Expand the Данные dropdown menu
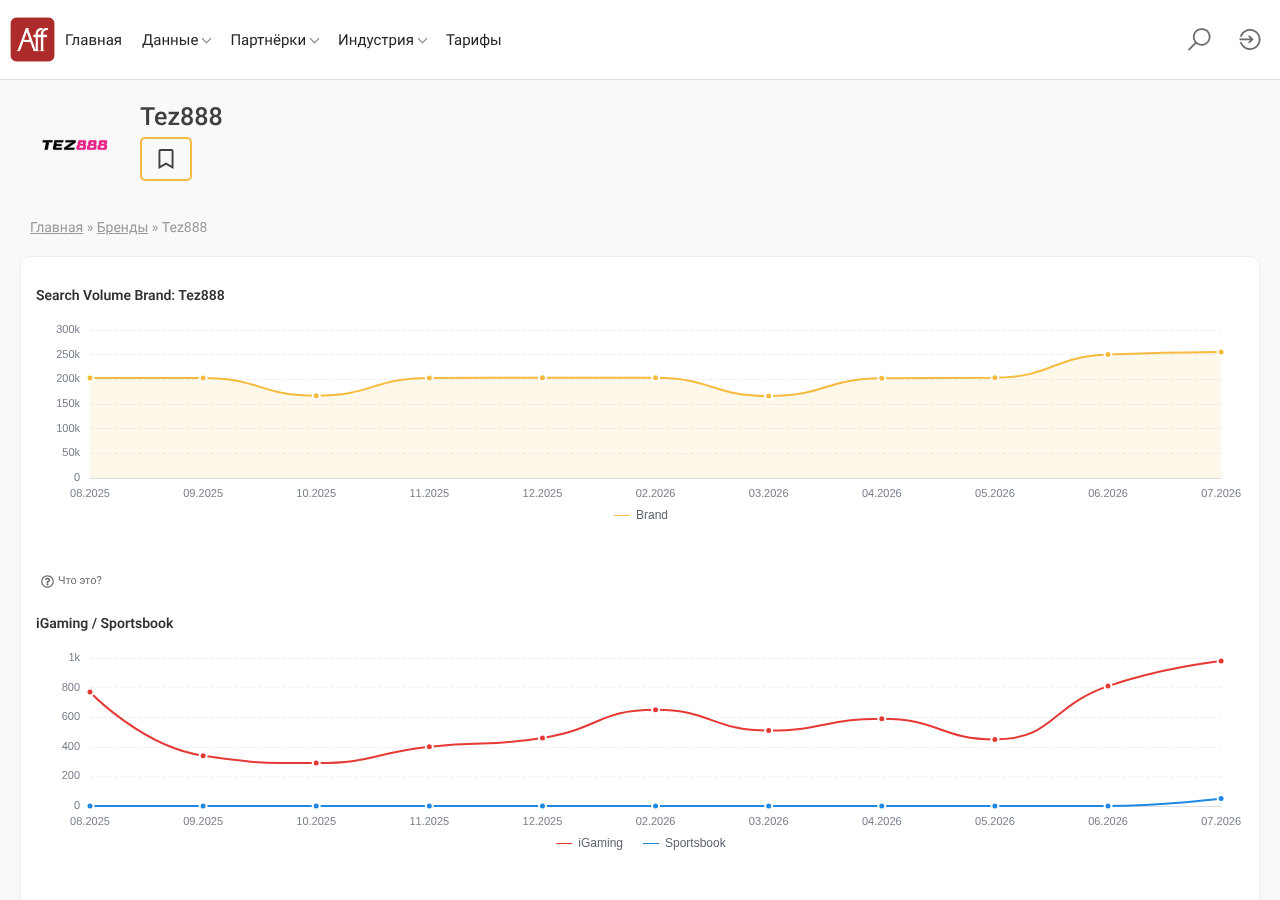 (x=176, y=40)
